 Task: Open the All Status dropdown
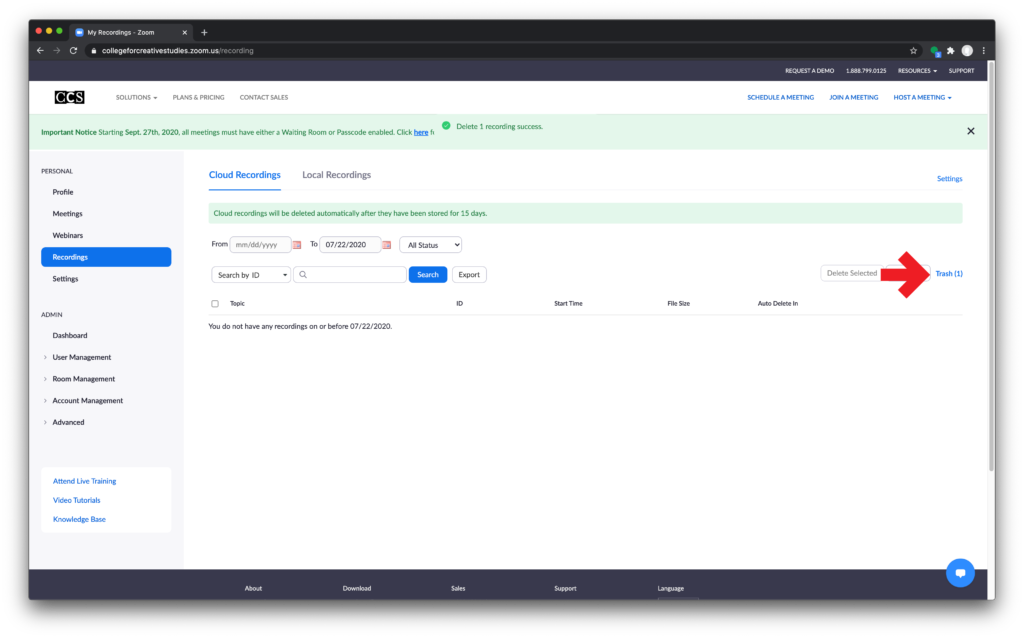[x=430, y=245]
